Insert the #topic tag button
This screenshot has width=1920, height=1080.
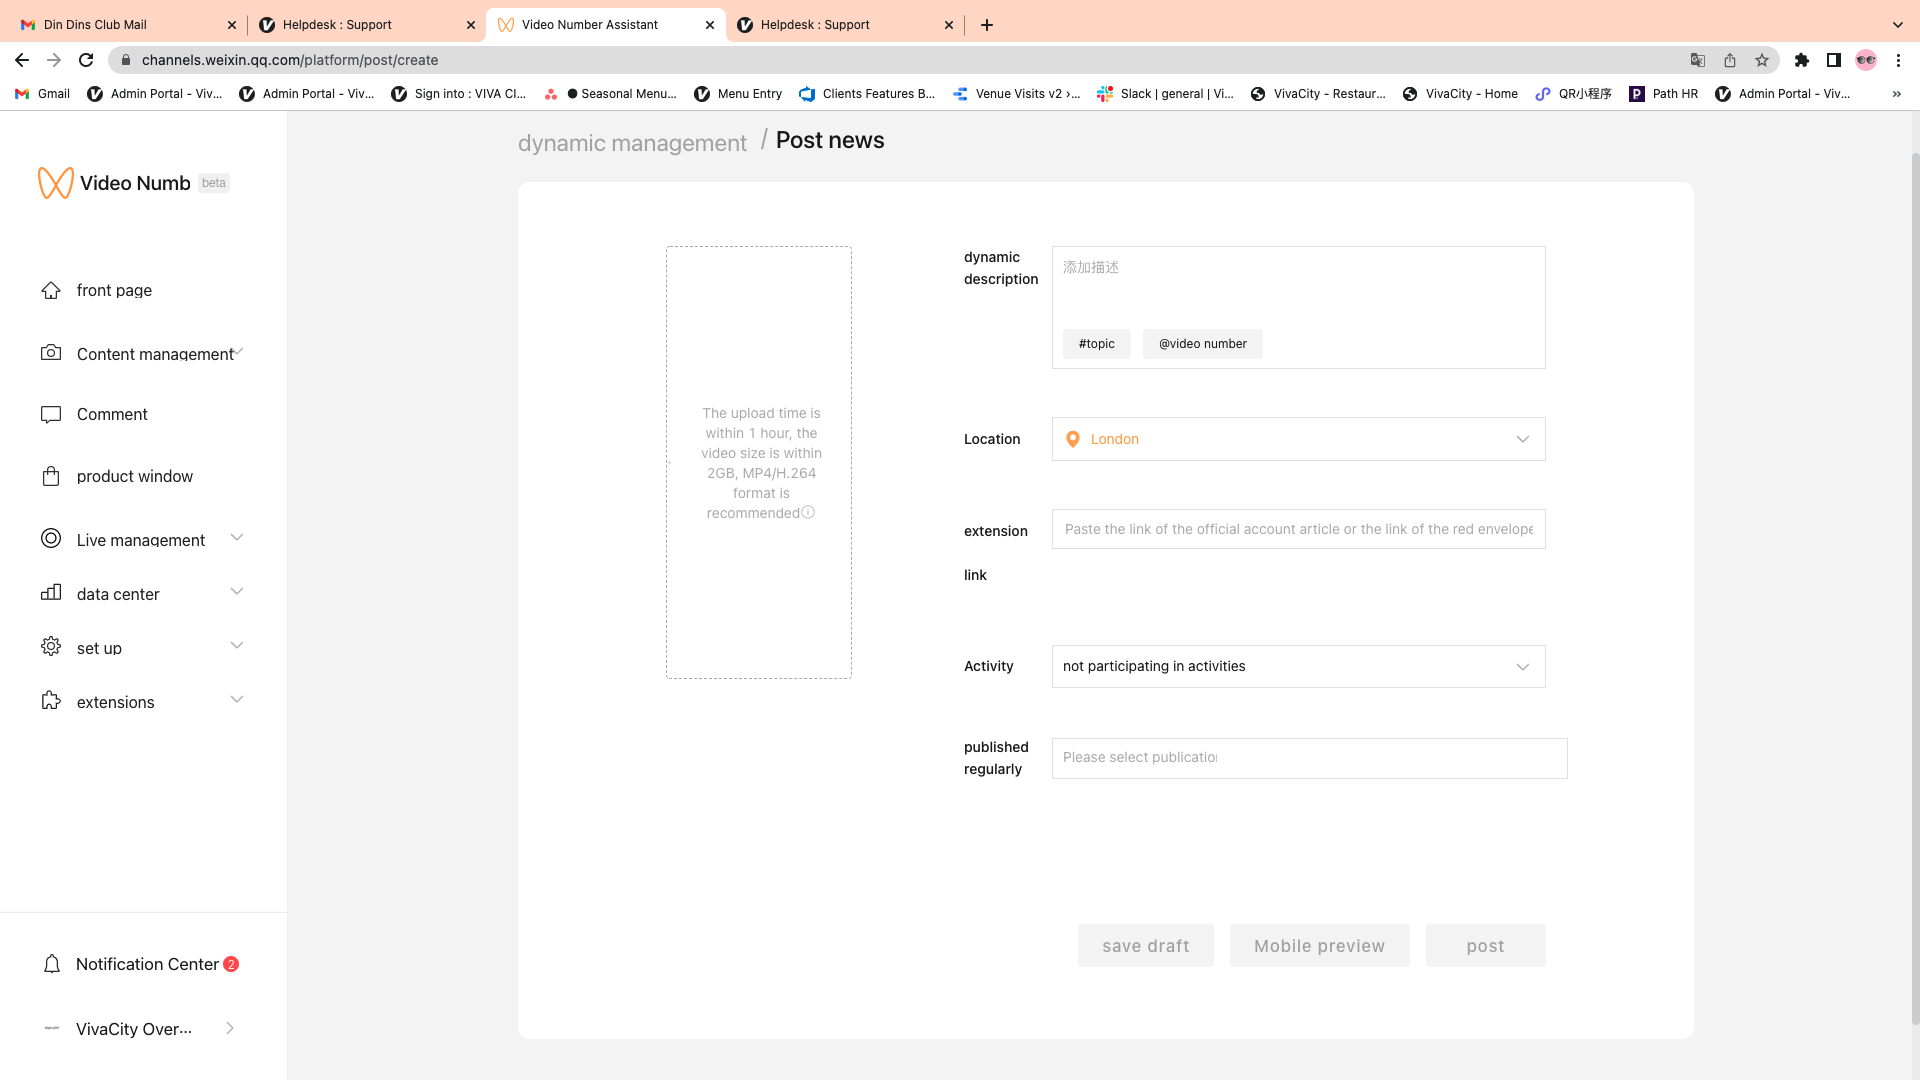(x=1096, y=344)
